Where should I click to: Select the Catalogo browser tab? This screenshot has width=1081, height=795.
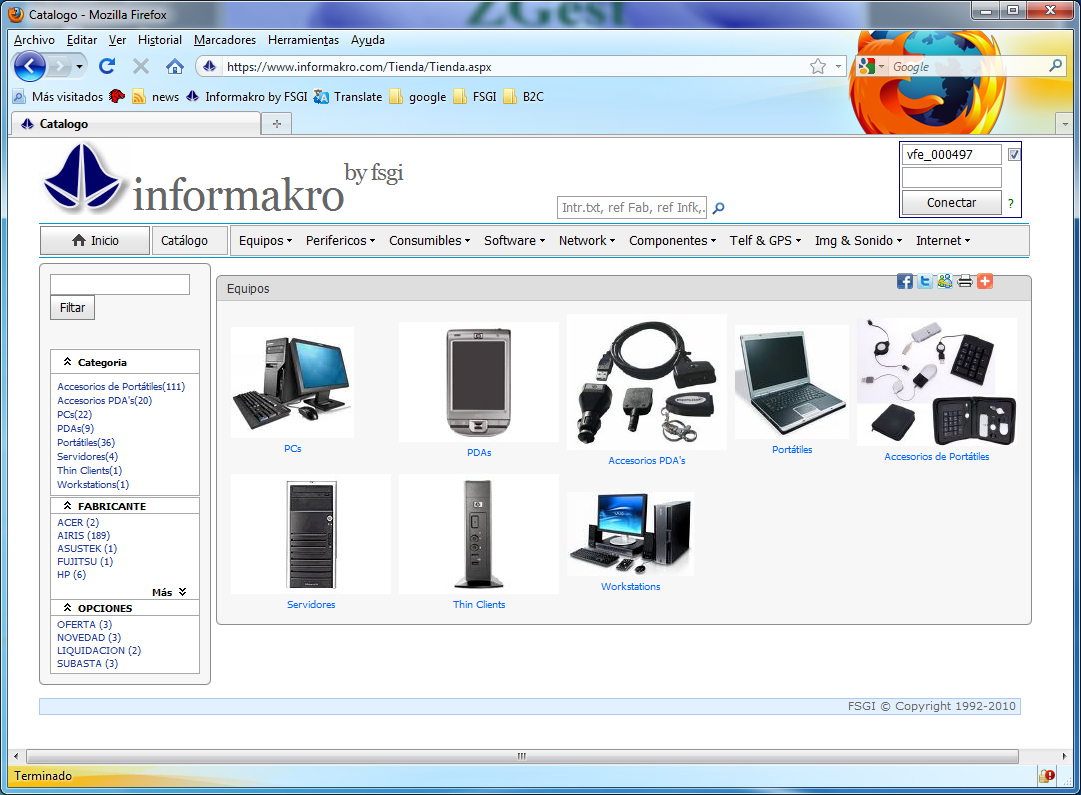click(136, 123)
